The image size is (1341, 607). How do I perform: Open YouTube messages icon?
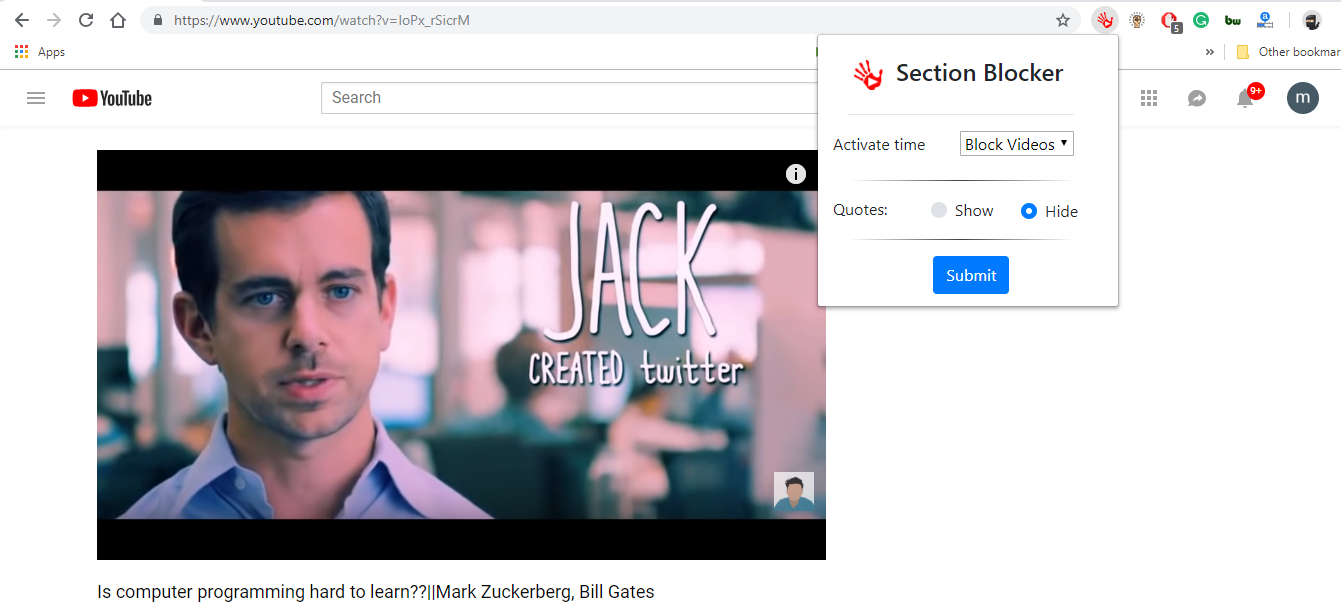click(x=1197, y=97)
